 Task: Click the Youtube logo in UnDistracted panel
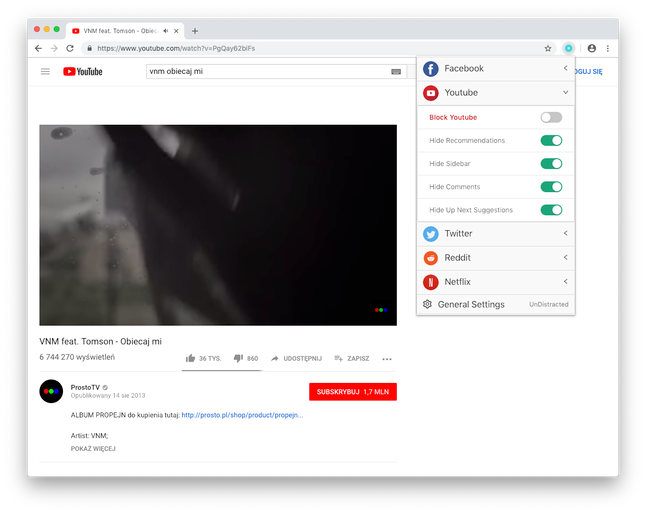click(x=431, y=93)
